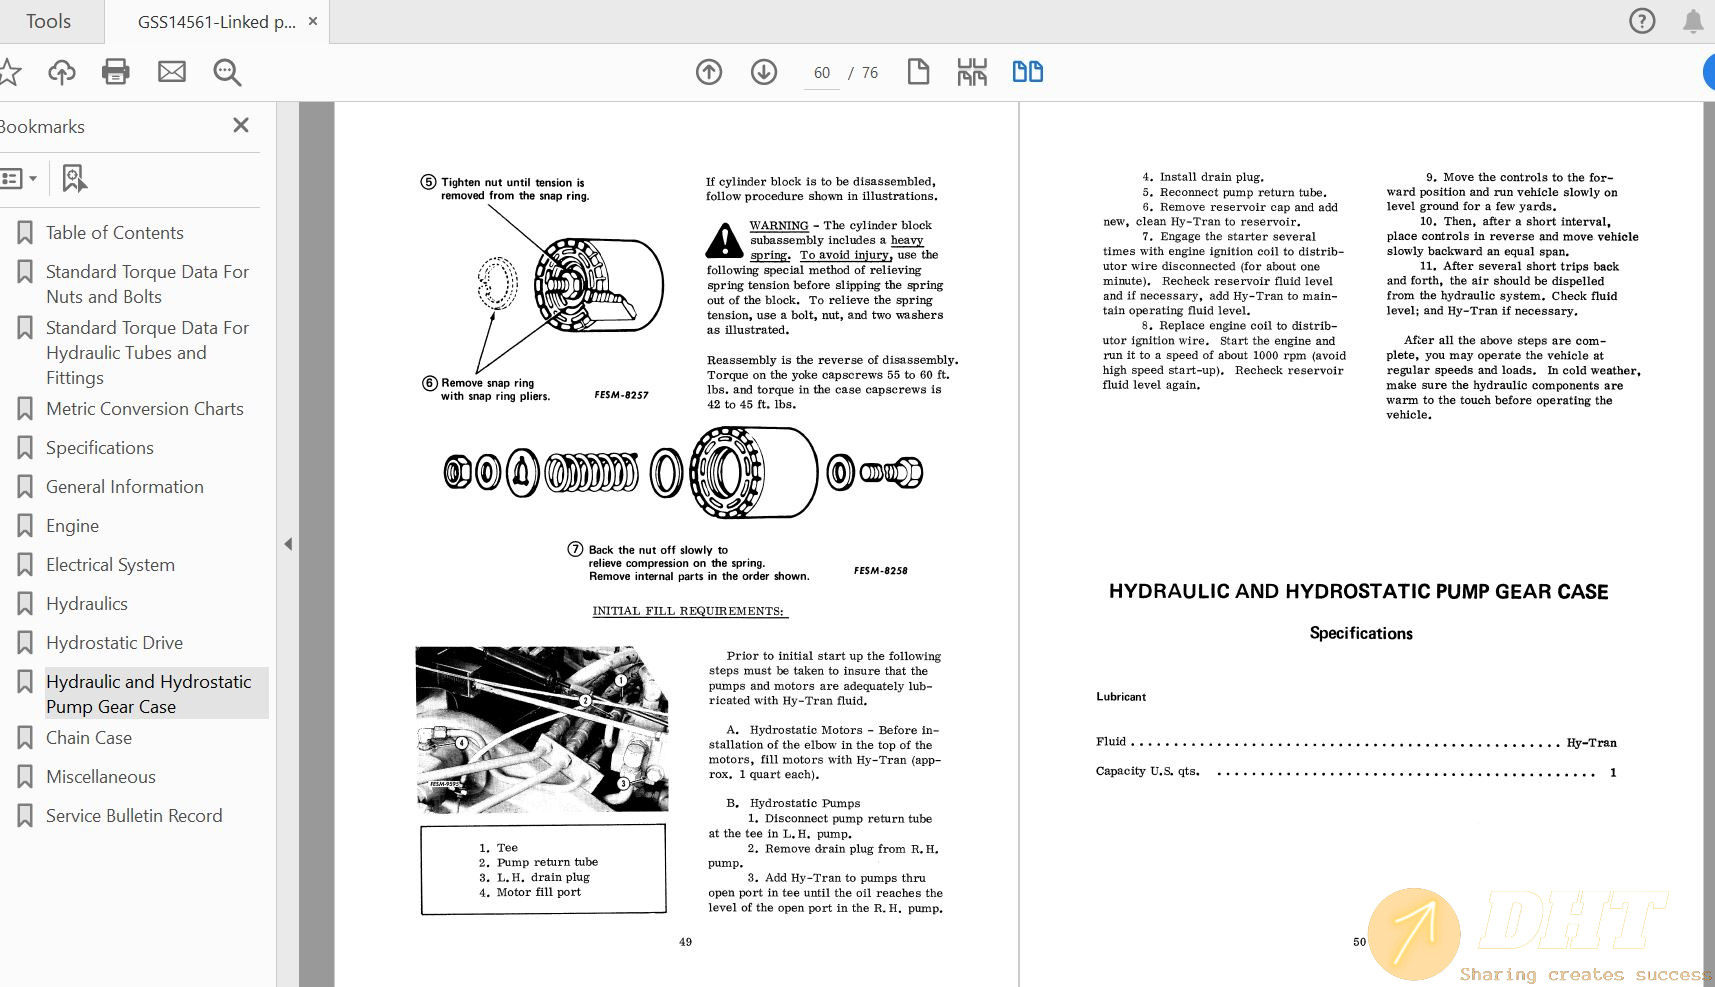1715x987 pixels.
Task: Send file by email envelope icon
Action: click(172, 72)
